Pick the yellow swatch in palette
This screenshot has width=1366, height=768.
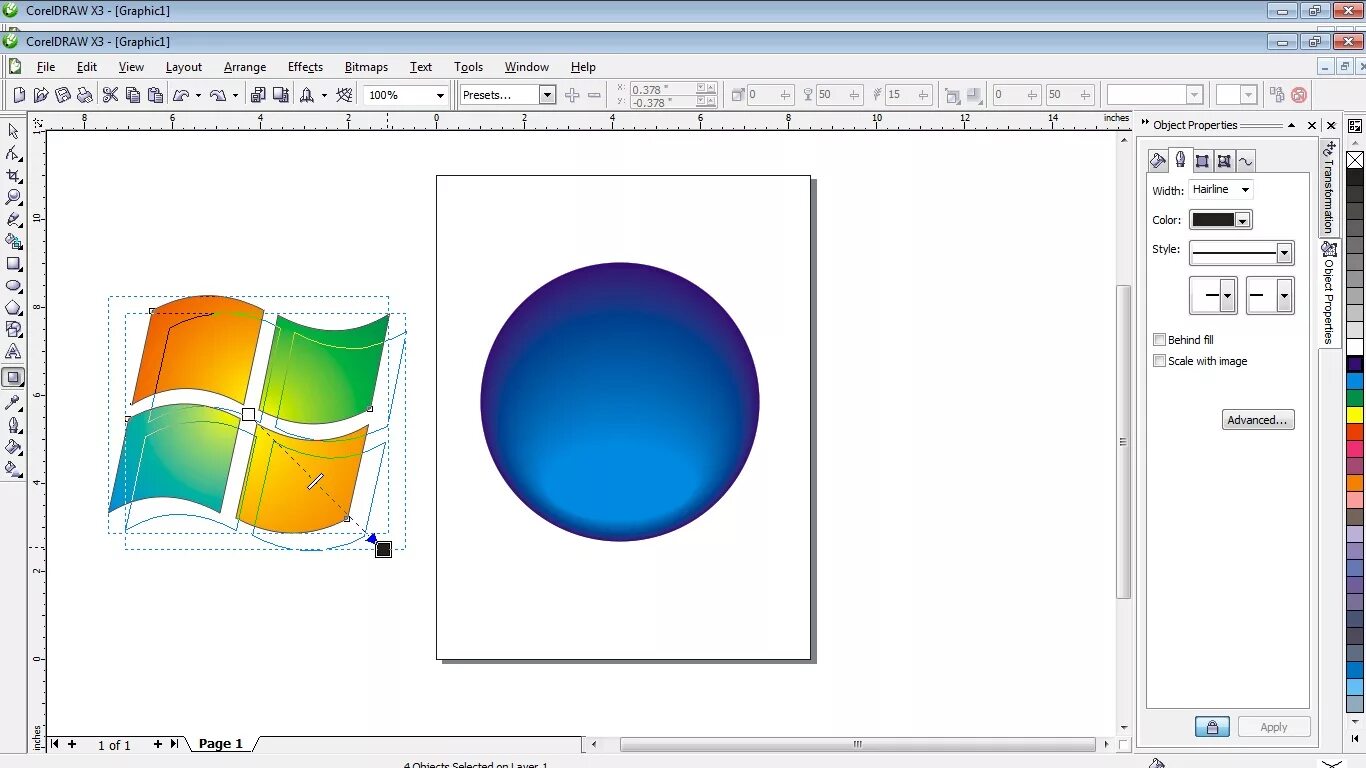(x=1355, y=415)
